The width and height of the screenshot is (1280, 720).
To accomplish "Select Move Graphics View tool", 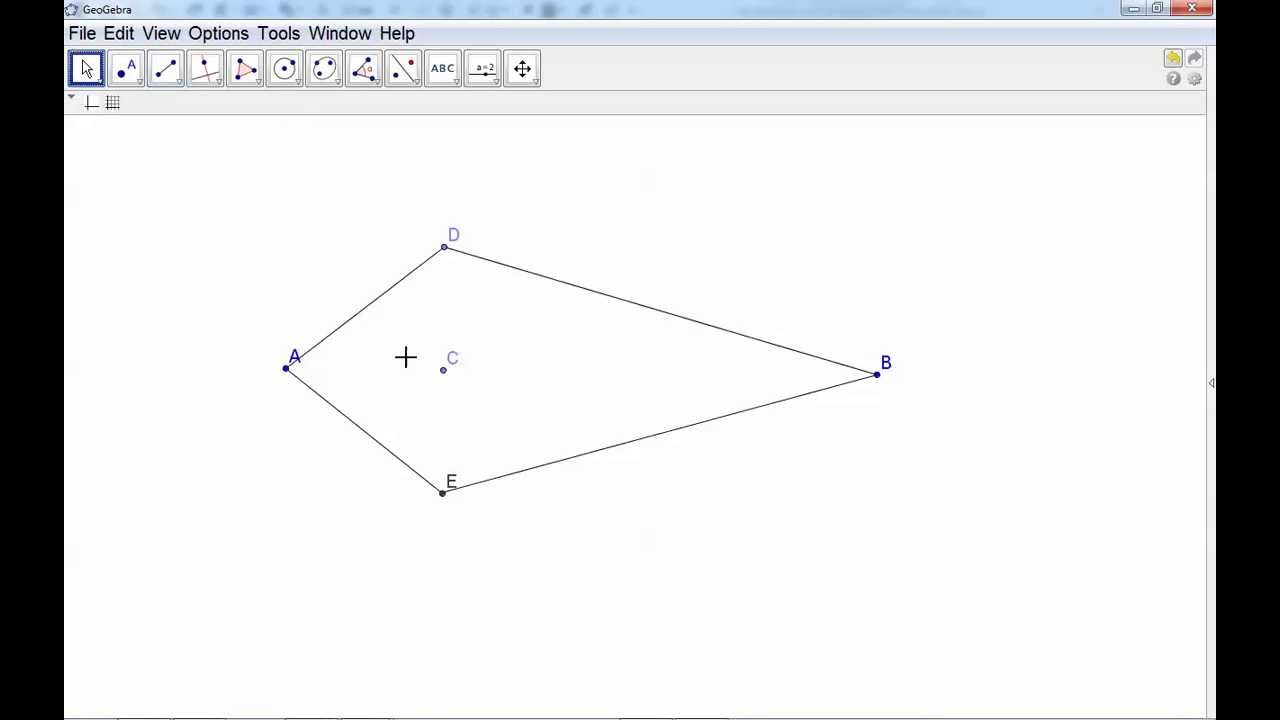I will (522, 69).
